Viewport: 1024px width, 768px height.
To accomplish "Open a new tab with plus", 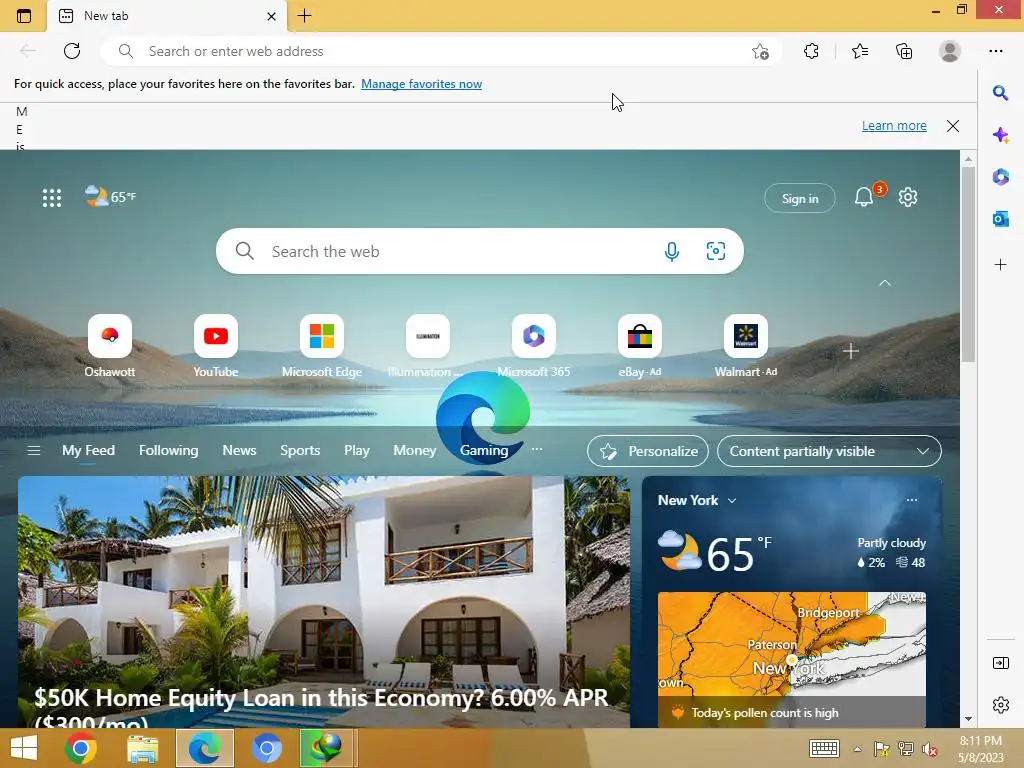I will [x=304, y=16].
